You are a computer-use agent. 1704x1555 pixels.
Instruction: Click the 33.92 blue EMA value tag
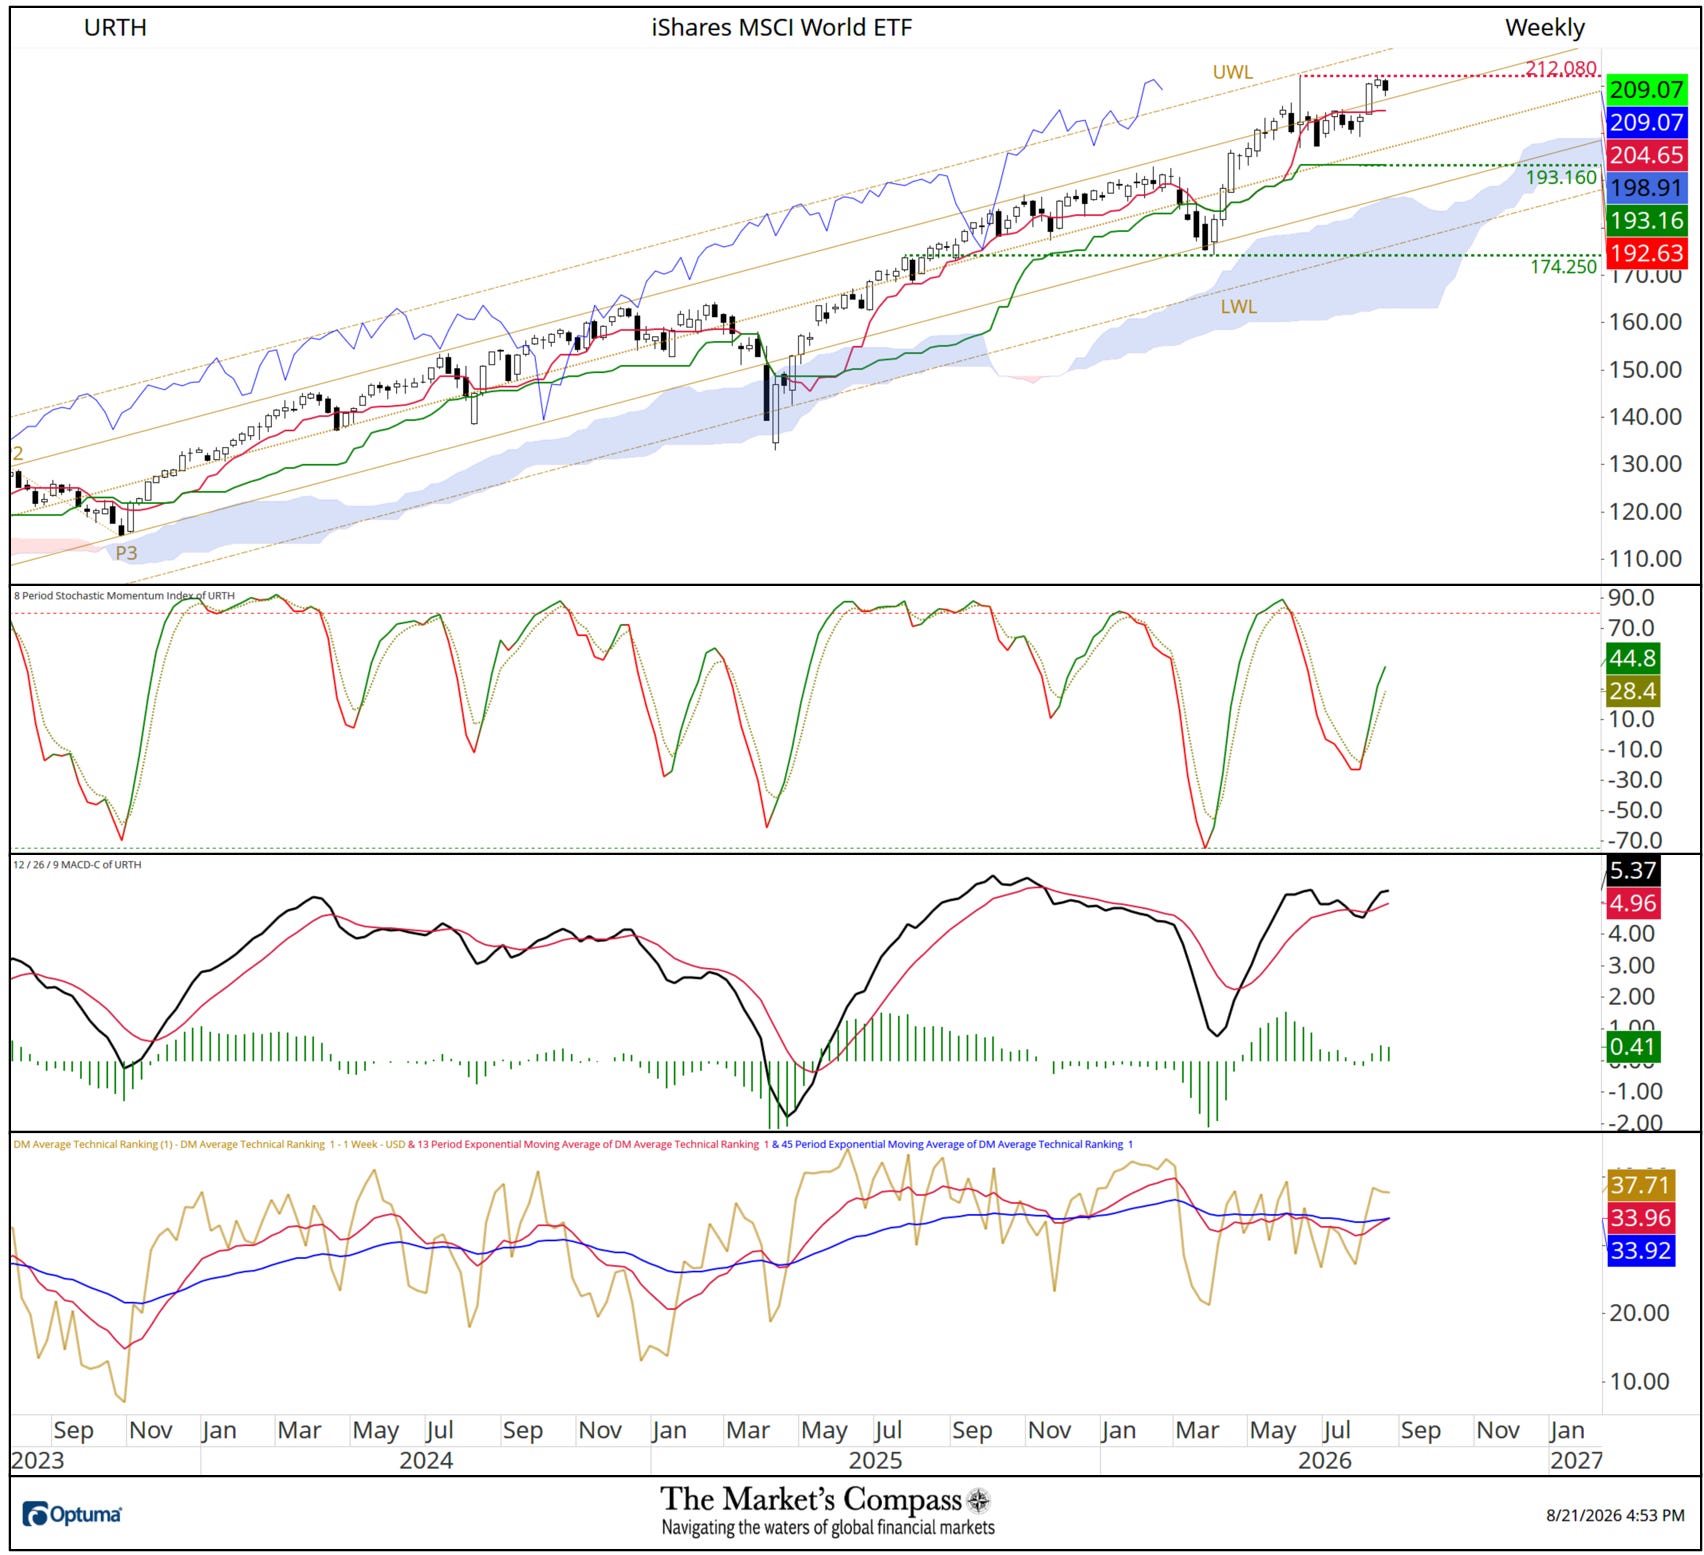click(x=1640, y=1251)
